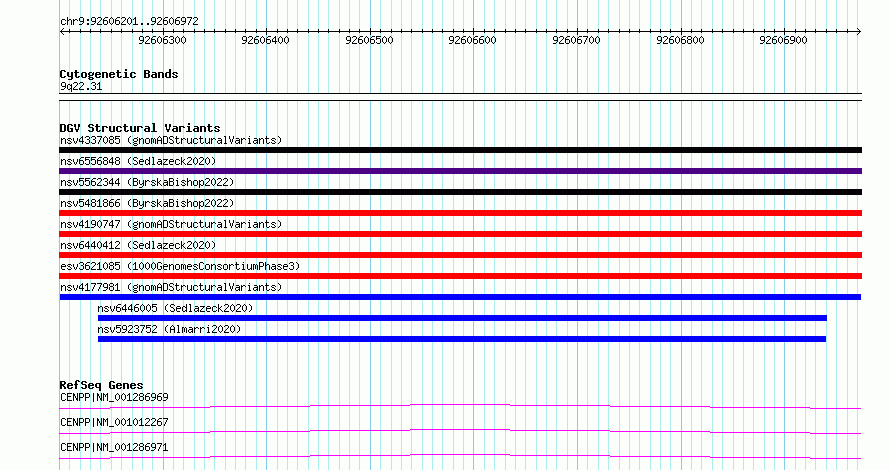
Task: Open variant nsv5562344 label
Action: coord(147,182)
